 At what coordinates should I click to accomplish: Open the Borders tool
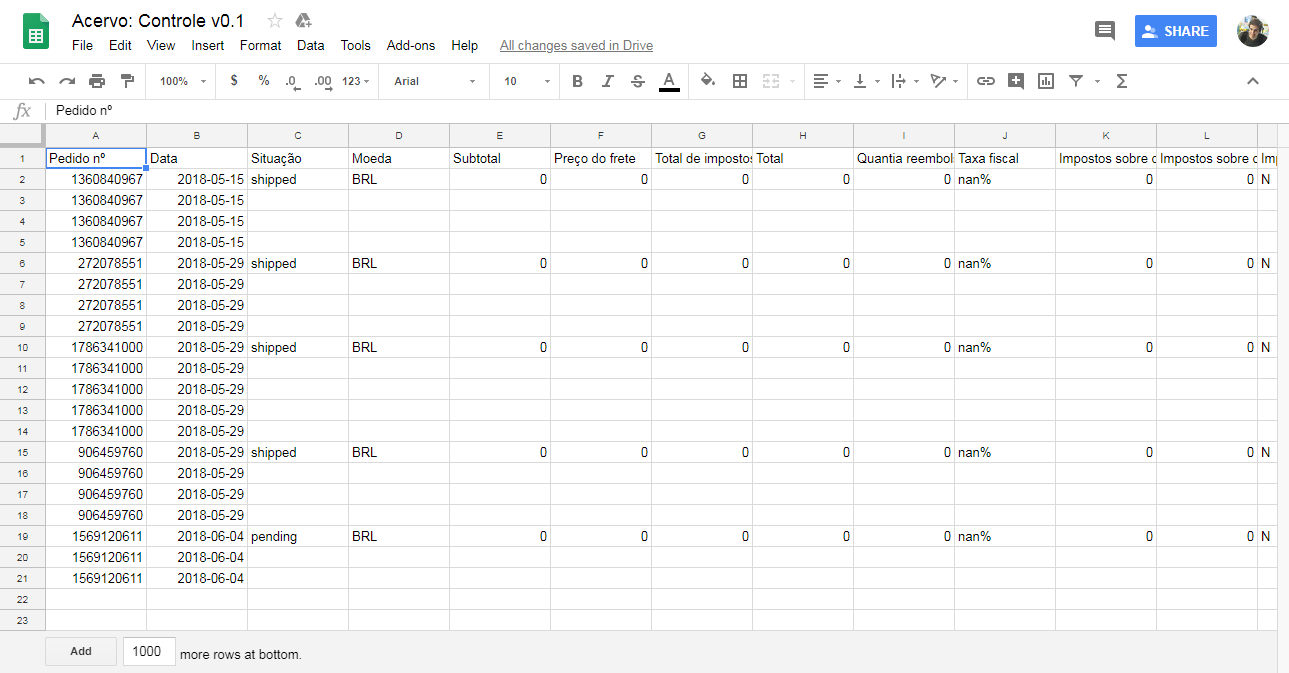click(x=740, y=81)
